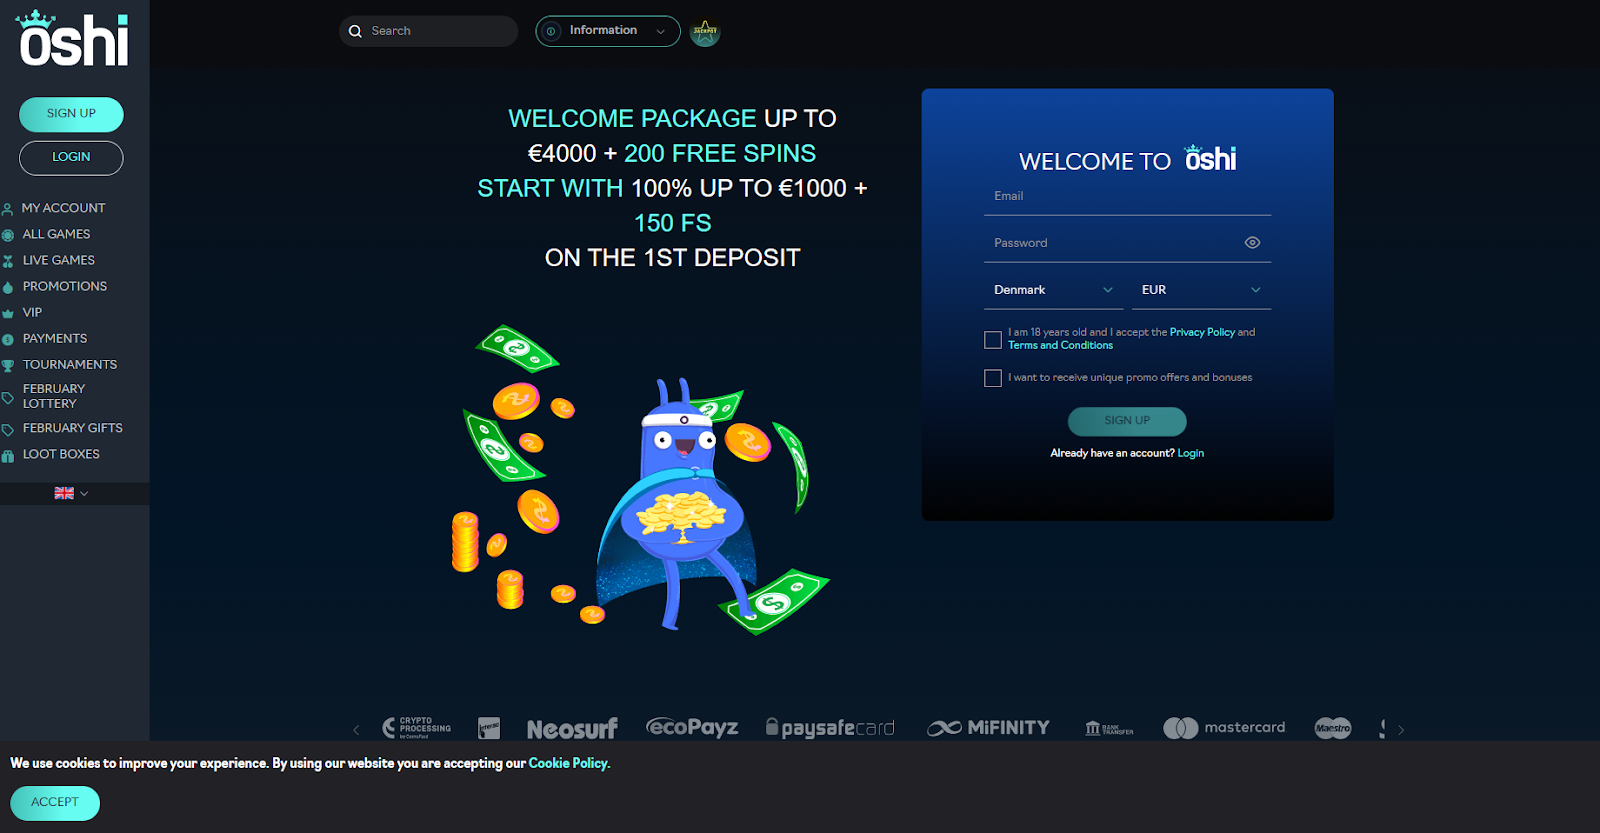
Task: Click the magnifier icon in search box
Action: pos(355,31)
